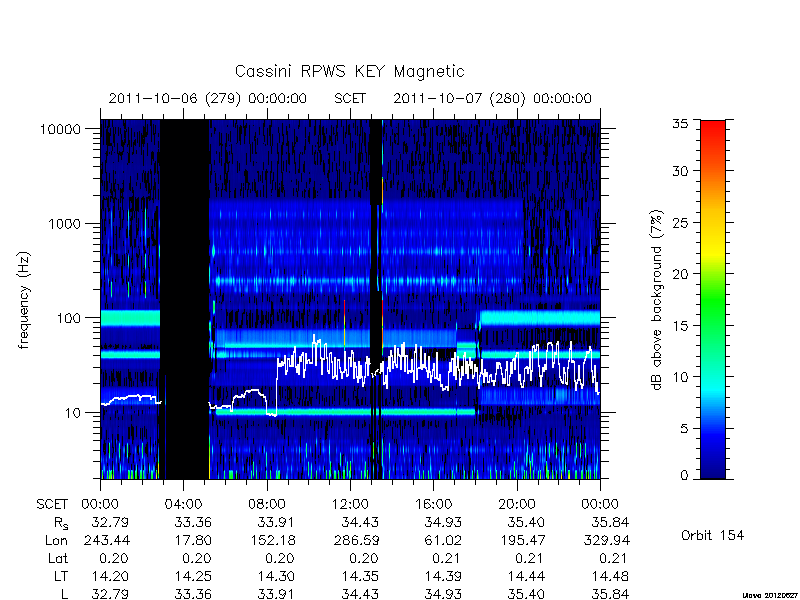Screen dimensions: 800x600
Task: Click colorbar tick label '35'
Action: (x=680, y=124)
